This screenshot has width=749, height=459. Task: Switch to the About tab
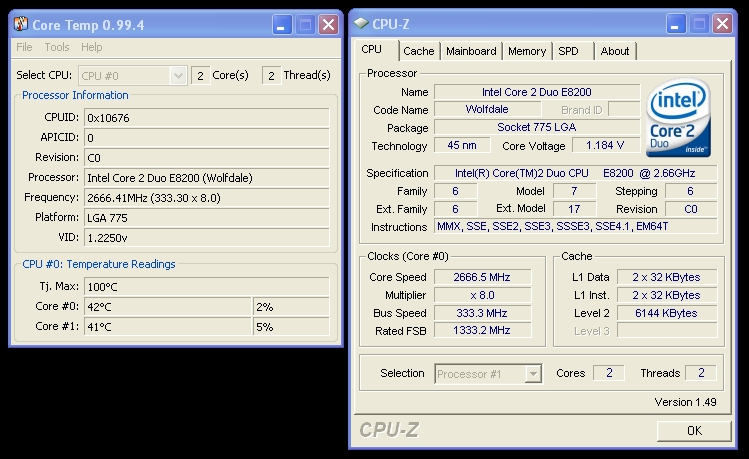(x=615, y=51)
